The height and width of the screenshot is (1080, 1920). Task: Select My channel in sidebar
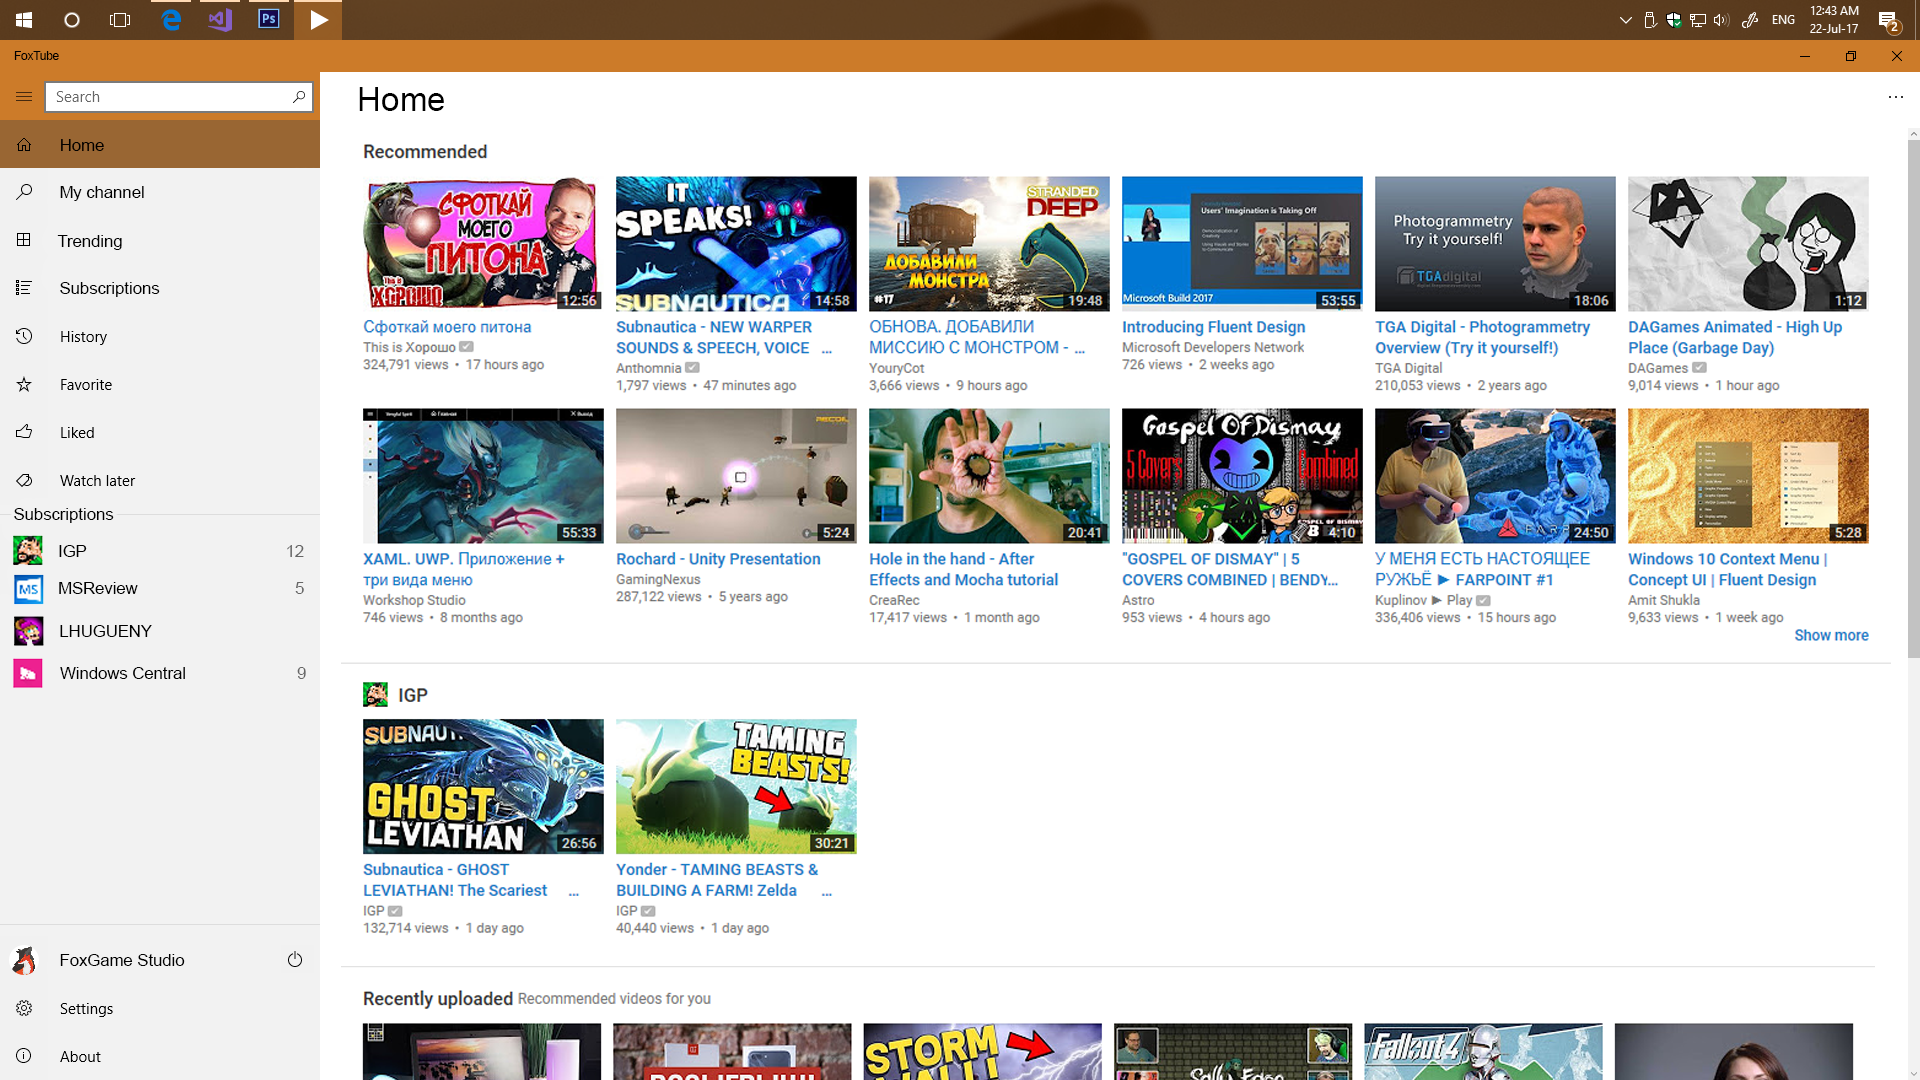point(102,192)
